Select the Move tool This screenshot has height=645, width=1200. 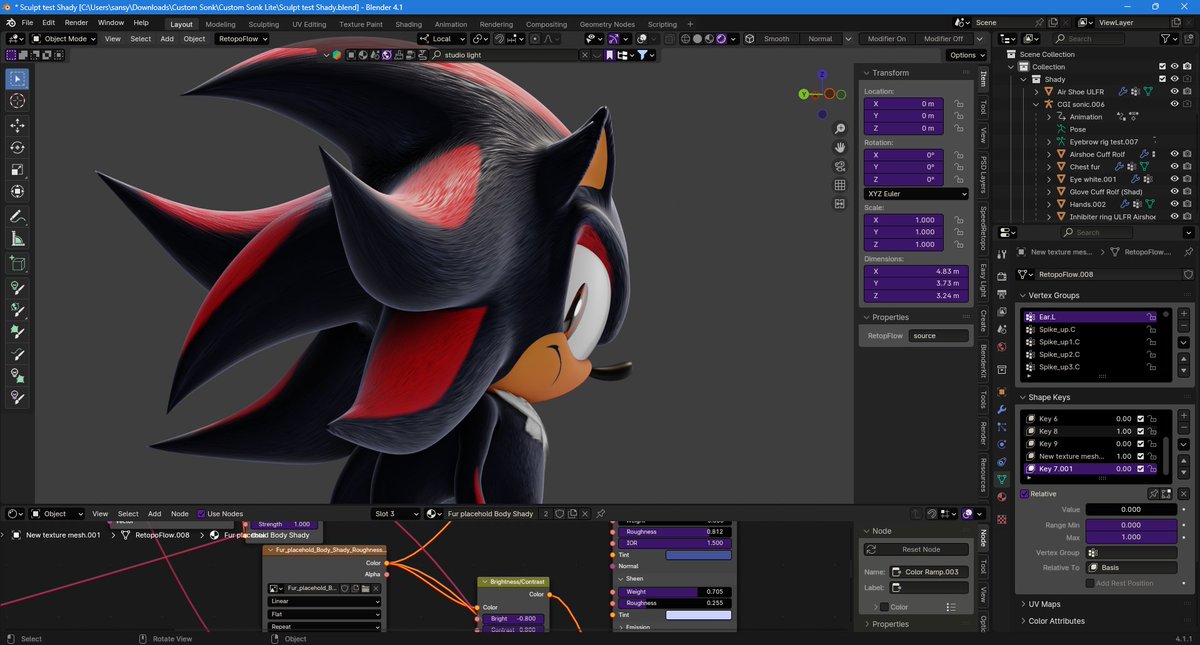(x=17, y=125)
